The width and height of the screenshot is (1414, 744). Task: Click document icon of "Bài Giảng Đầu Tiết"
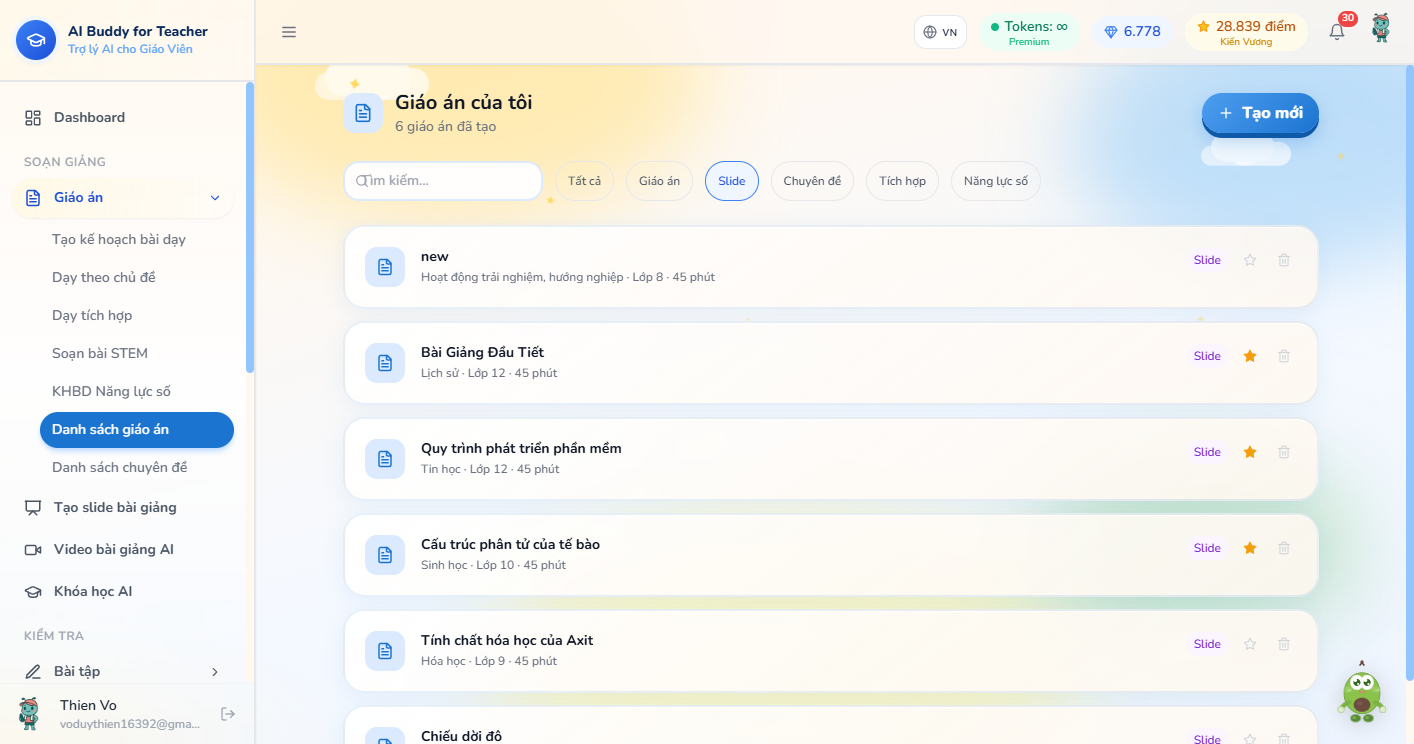(x=385, y=363)
